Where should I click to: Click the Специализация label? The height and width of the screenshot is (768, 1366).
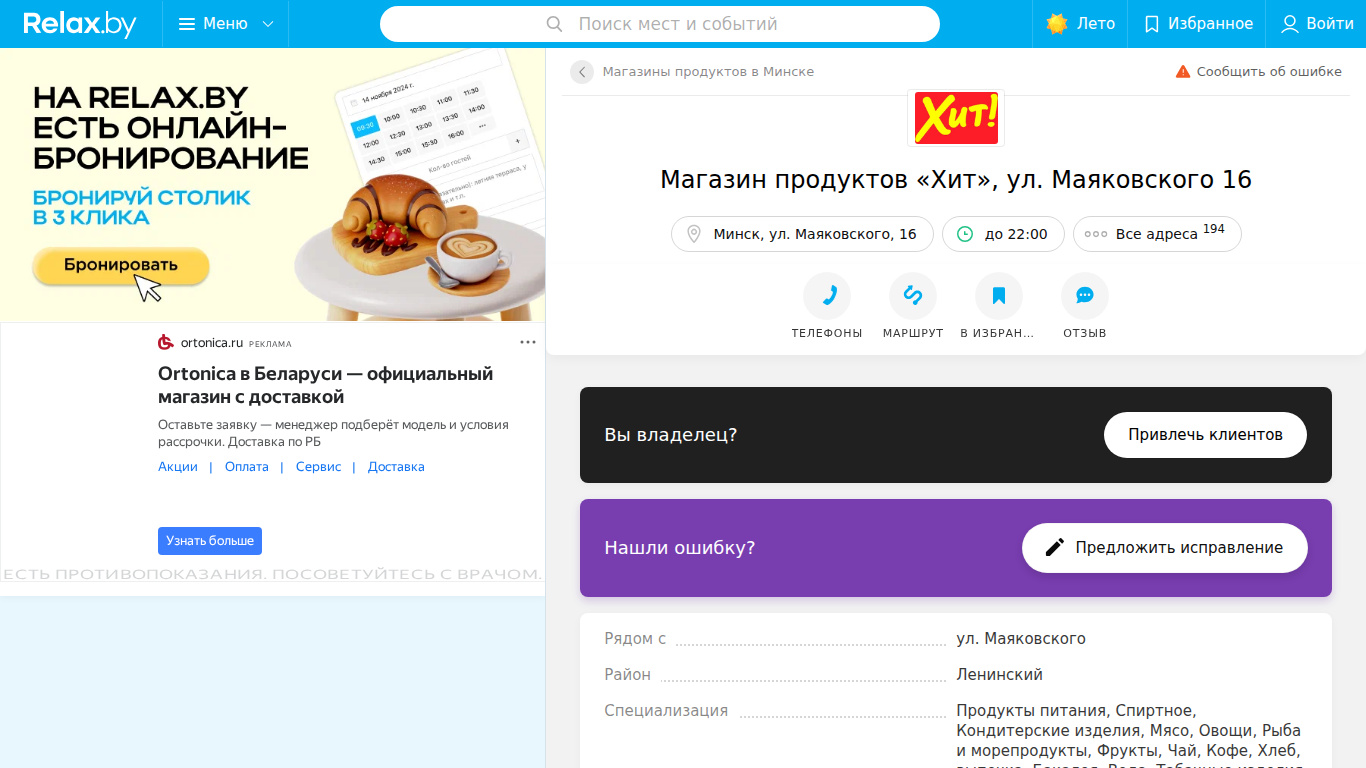pyautogui.click(x=666, y=711)
